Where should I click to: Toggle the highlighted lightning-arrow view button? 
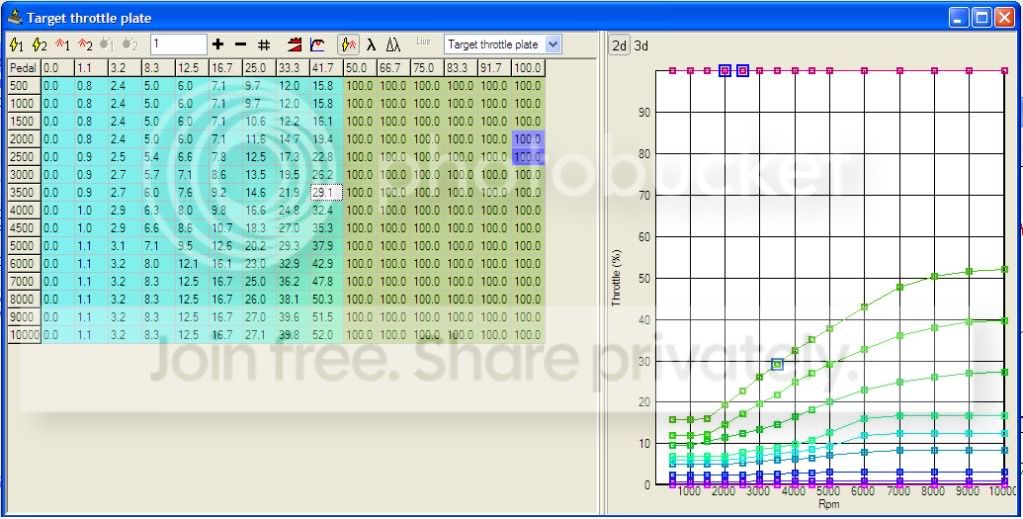[349, 45]
